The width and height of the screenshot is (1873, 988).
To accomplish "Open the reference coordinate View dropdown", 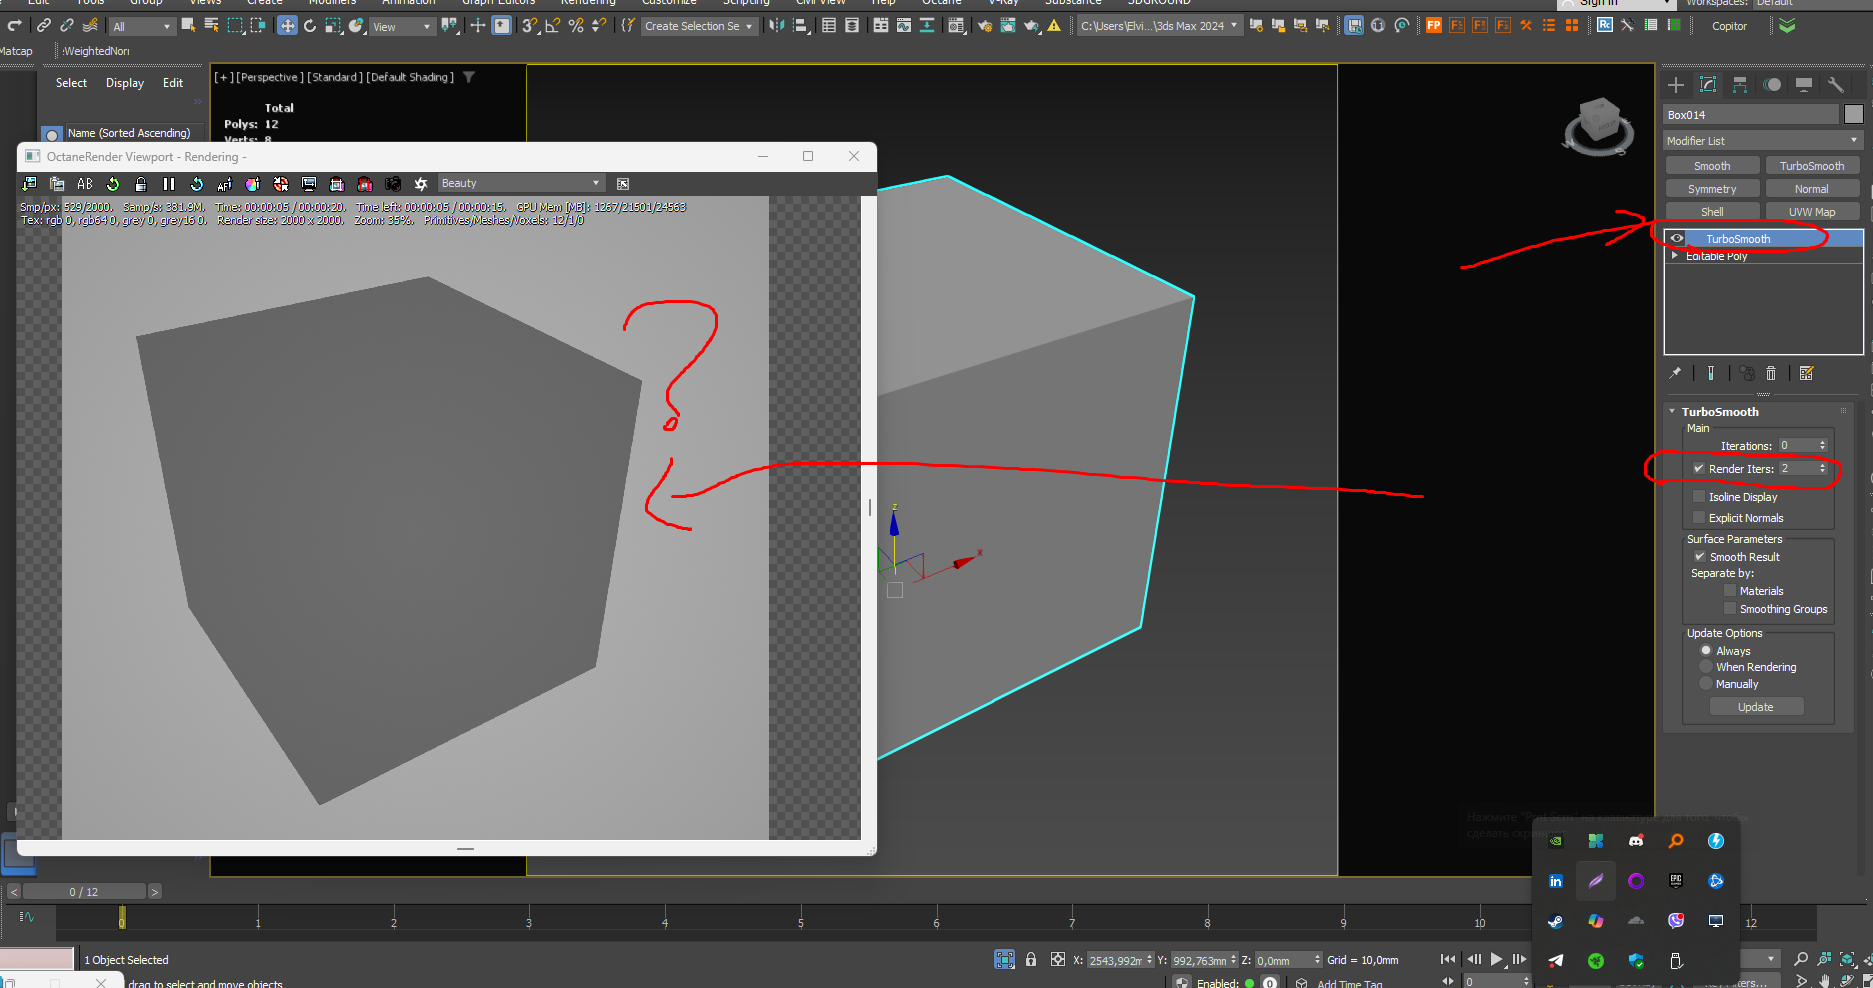I will (402, 26).
